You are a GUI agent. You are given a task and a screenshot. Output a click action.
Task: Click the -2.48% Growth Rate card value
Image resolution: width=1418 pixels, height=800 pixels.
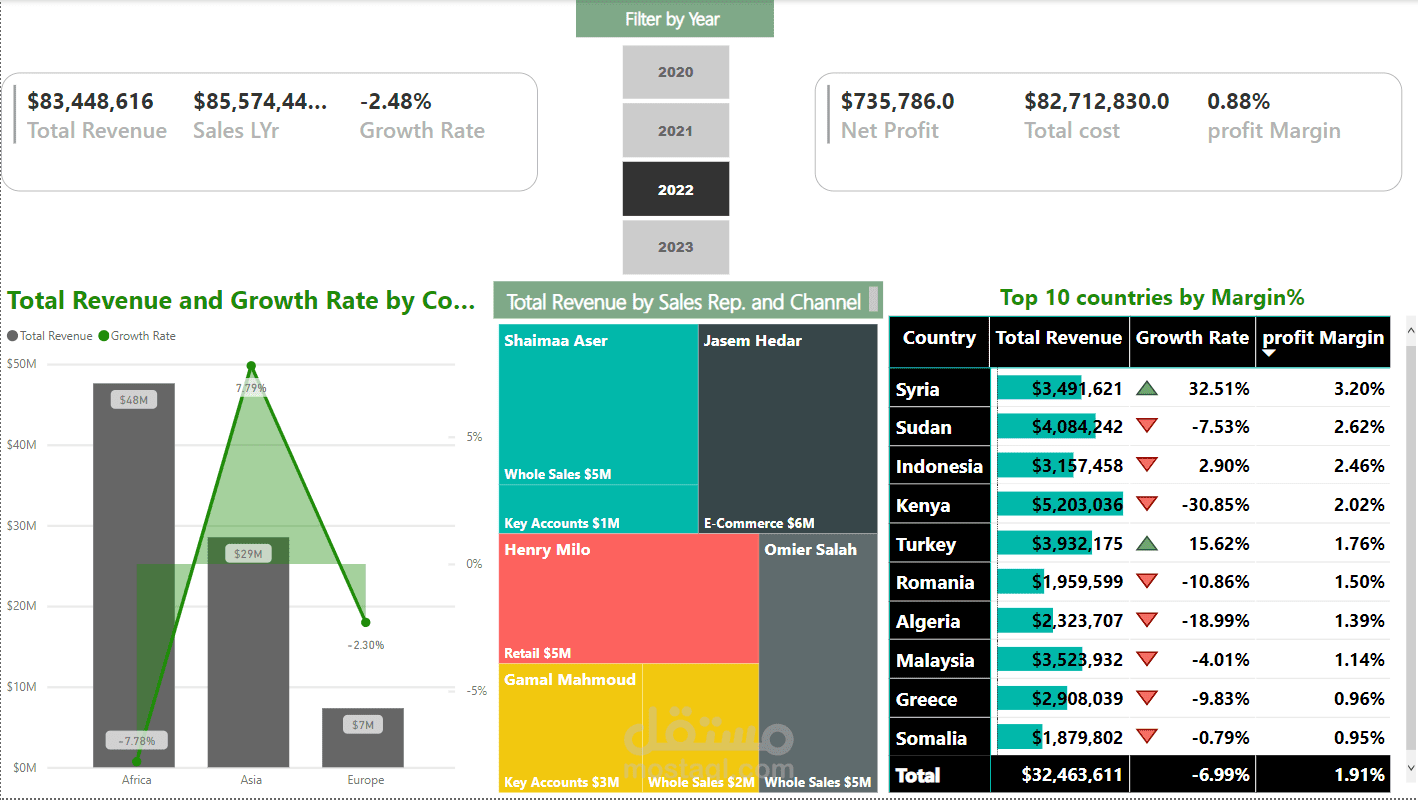(396, 101)
